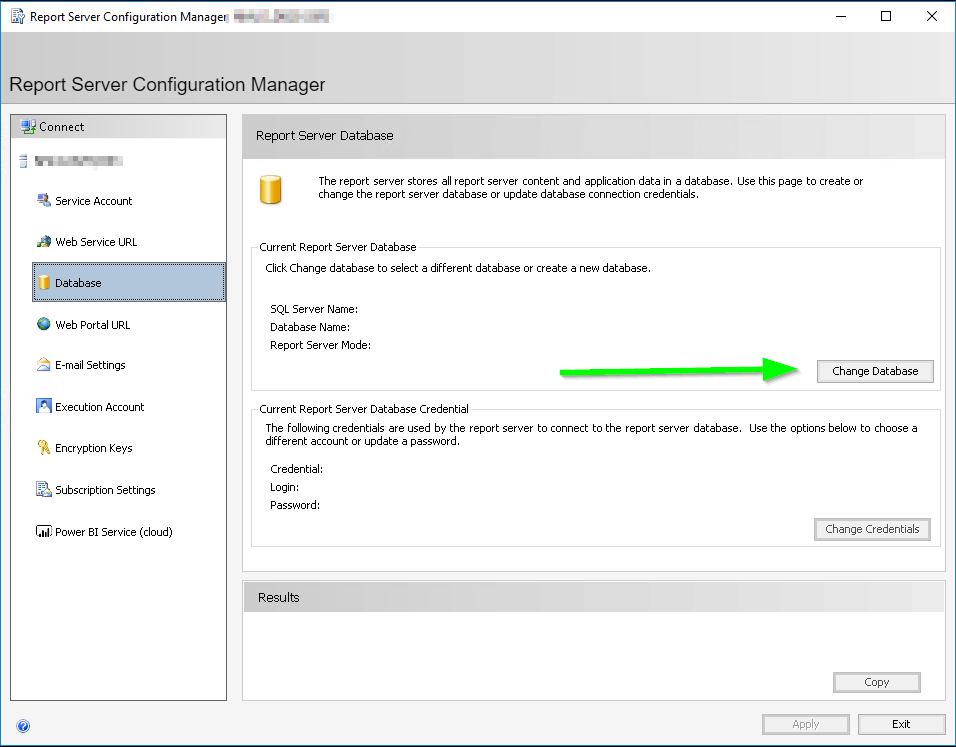Click the large database icon in the description

(270, 189)
